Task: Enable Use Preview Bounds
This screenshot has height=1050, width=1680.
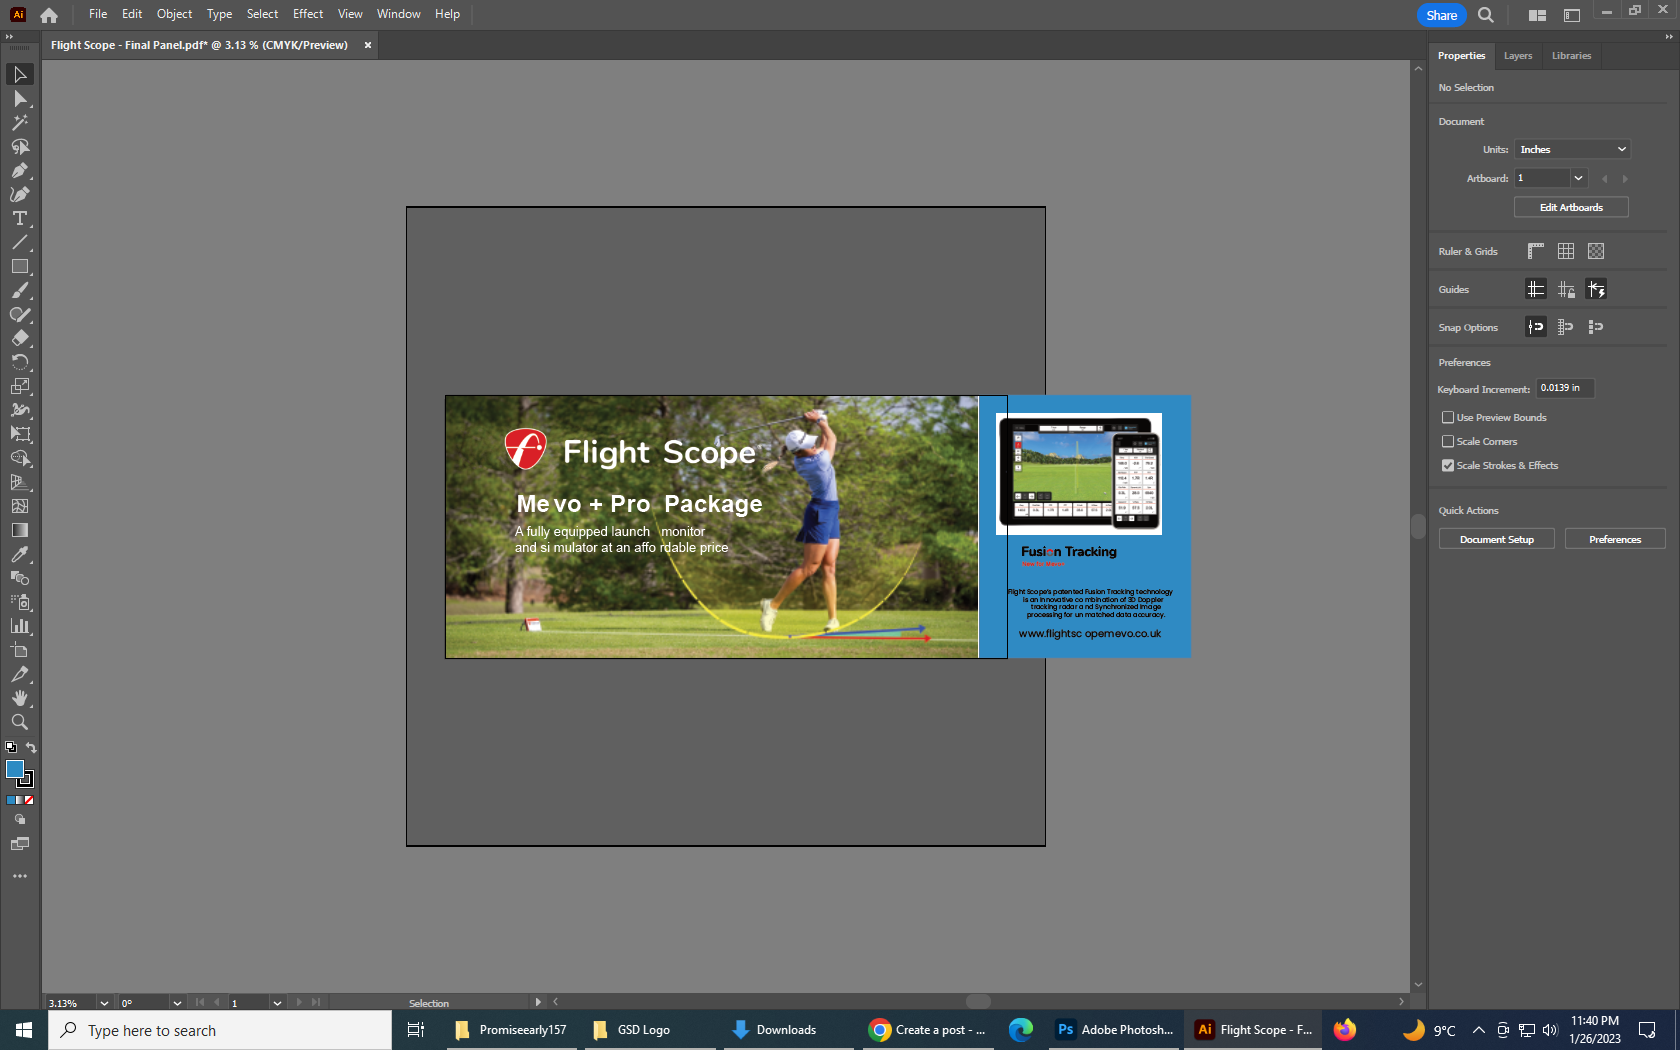Action: [1447, 417]
